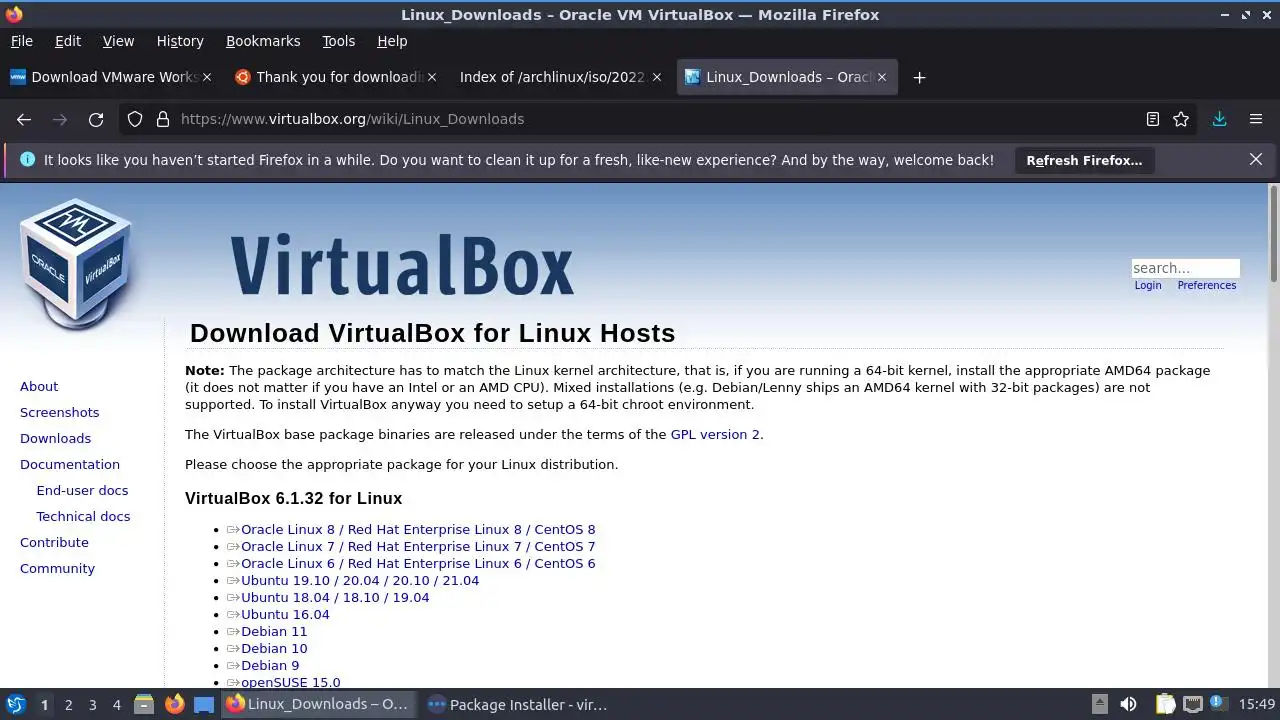The image size is (1280, 720).
Task: Click the show desktop taskbar icon
Action: 204,704
